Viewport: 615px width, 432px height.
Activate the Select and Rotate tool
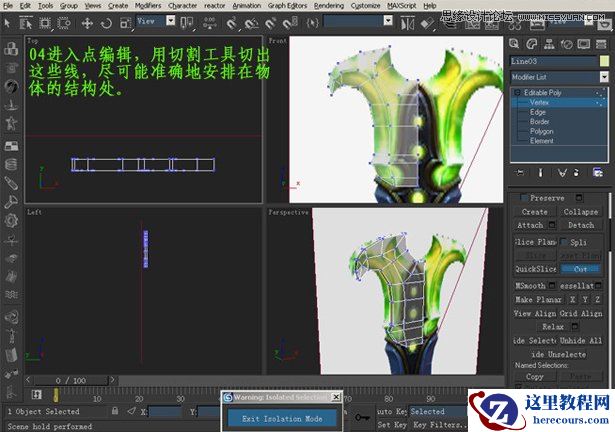[106, 24]
